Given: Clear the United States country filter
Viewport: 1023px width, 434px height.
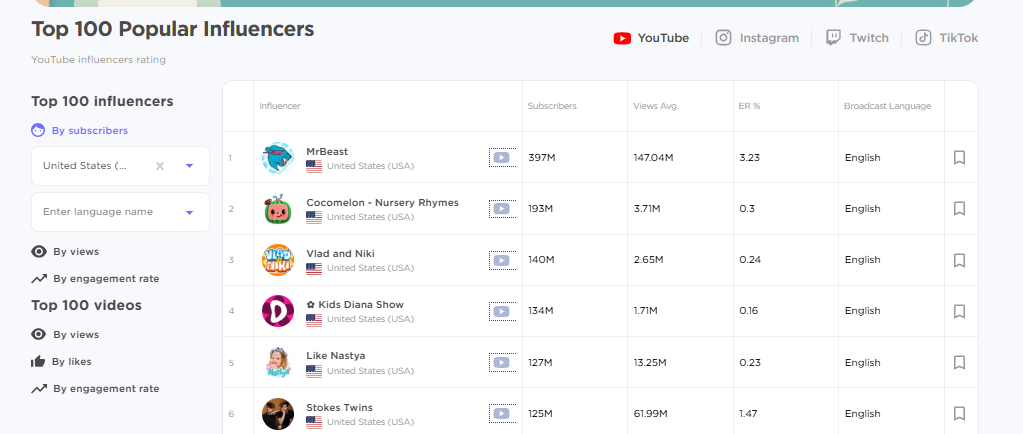Looking at the screenshot, I should point(160,166).
